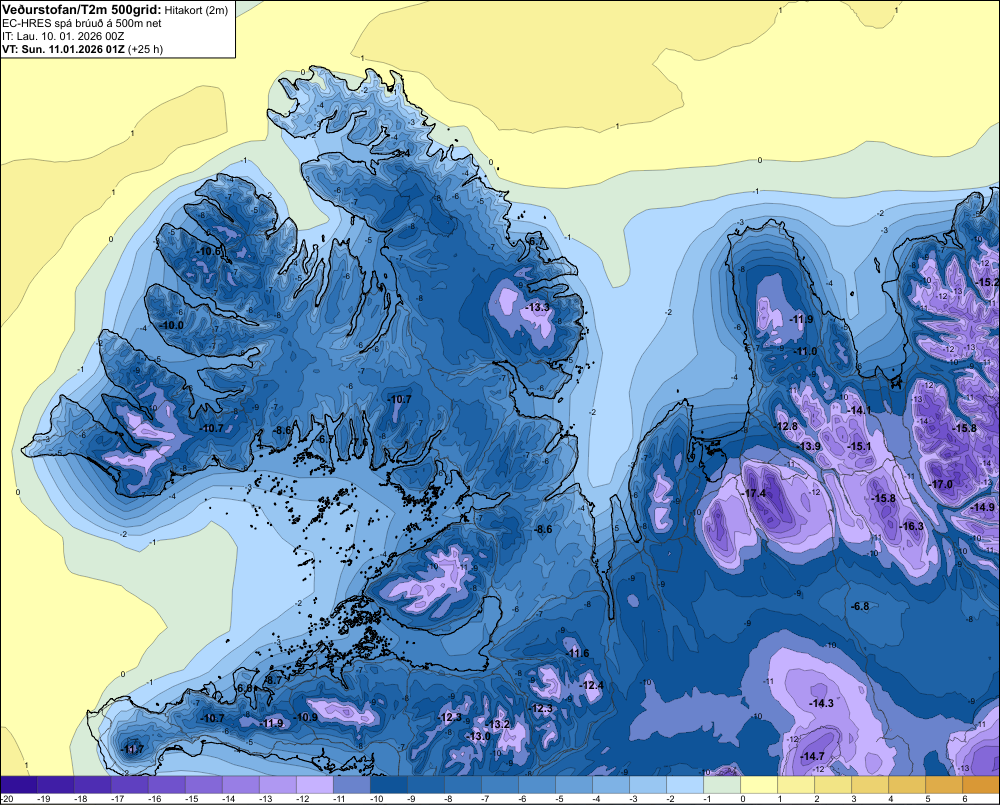The height and width of the screenshot is (805, 1000).
Task: Click the -13.2 temperature label
Action: point(499,724)
